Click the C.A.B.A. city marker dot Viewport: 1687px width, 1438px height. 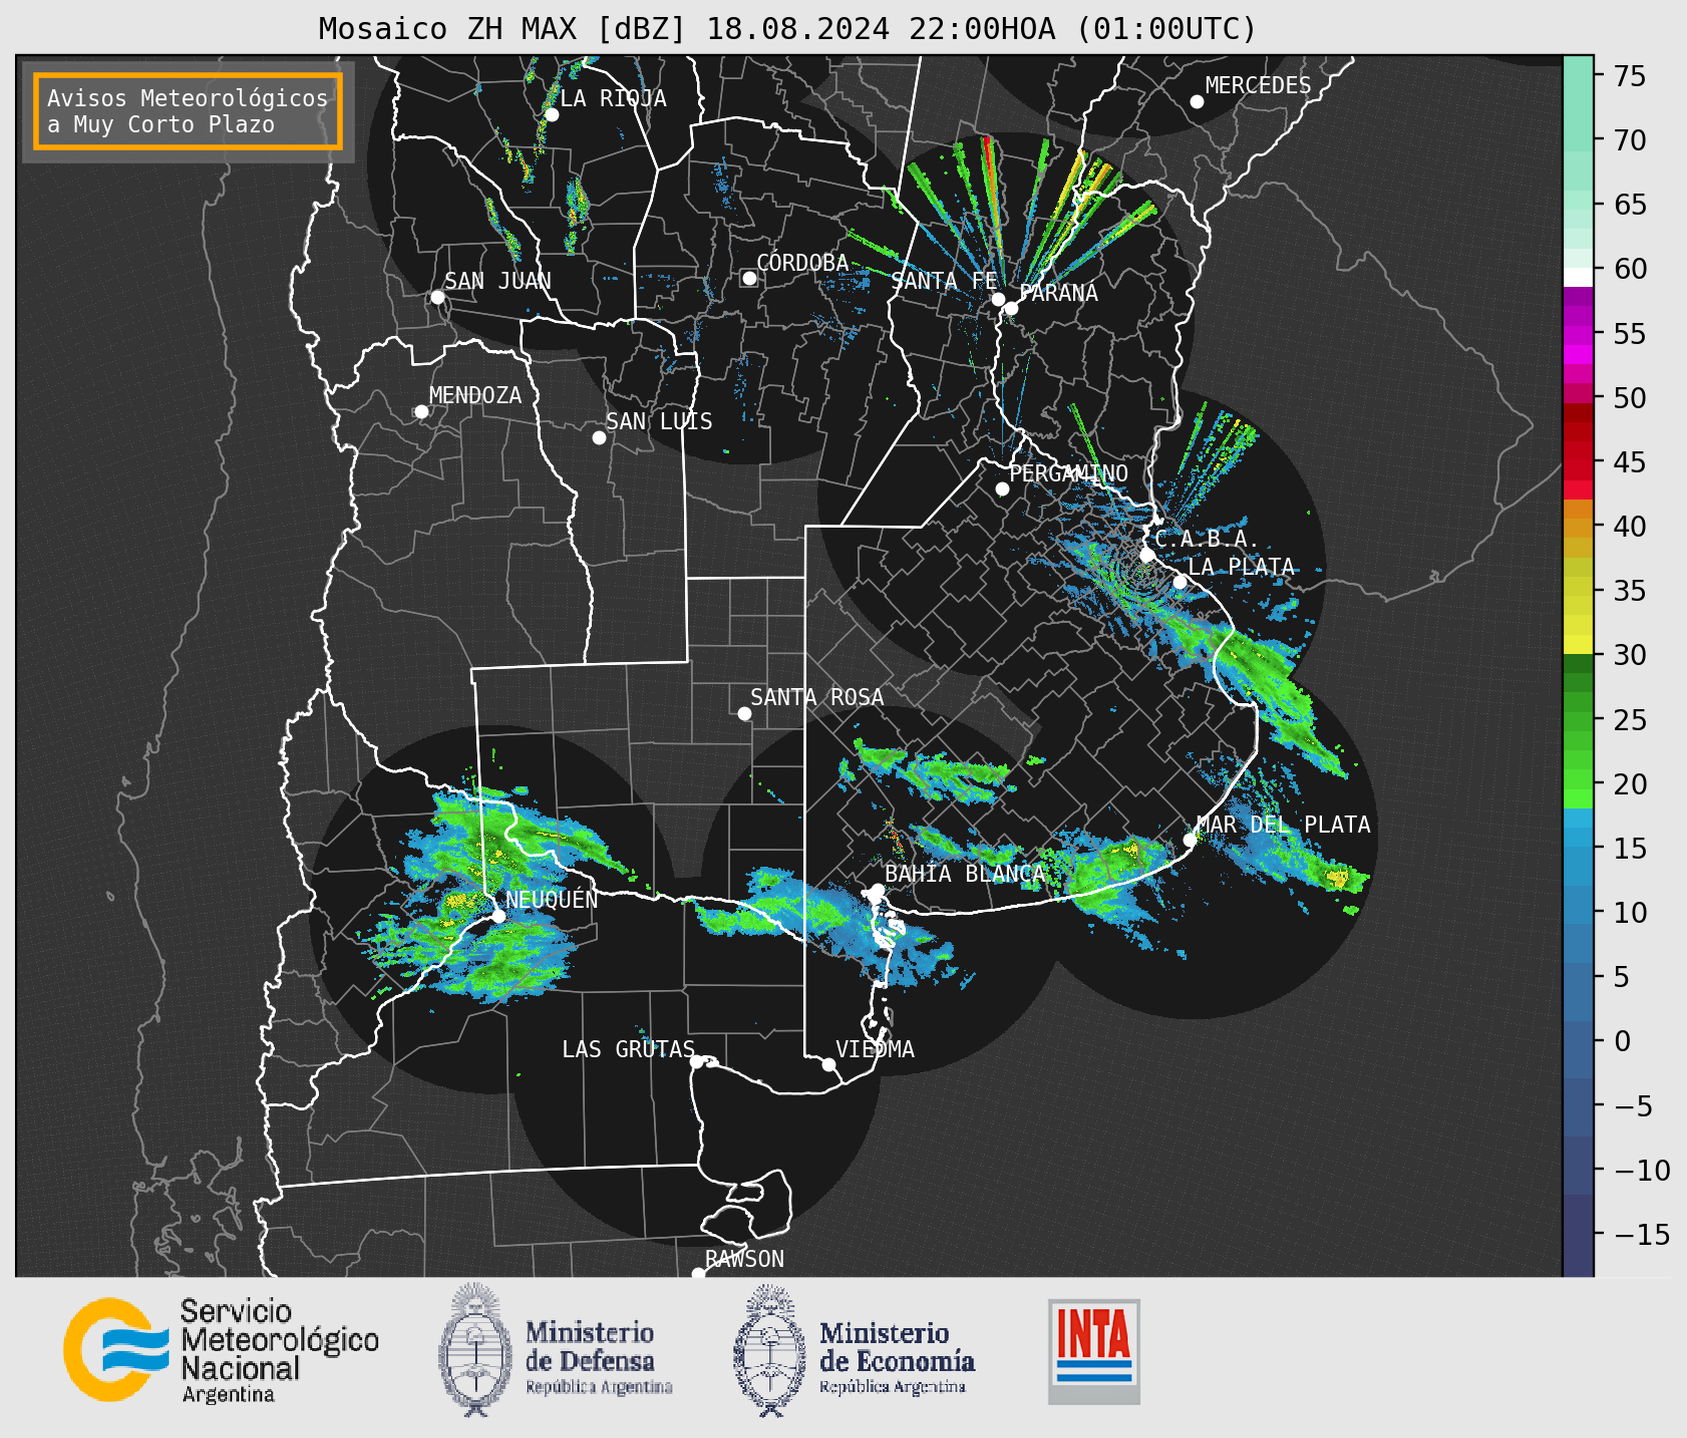click(1147, 555)
